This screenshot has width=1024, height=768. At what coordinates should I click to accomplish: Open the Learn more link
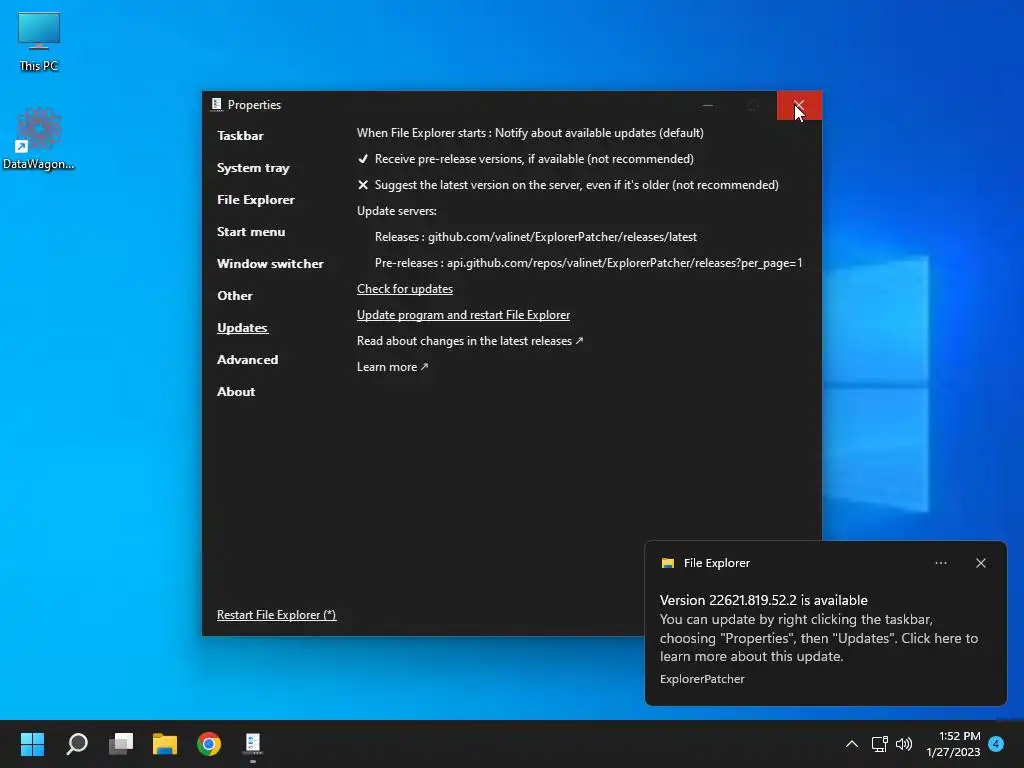[x=392, y=367]
